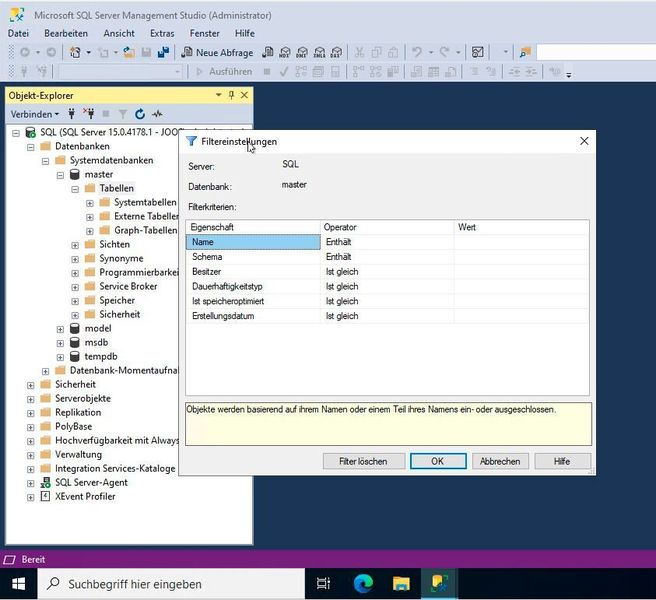Click the MDX query icon
656x600 pixels.
point(285,52)
